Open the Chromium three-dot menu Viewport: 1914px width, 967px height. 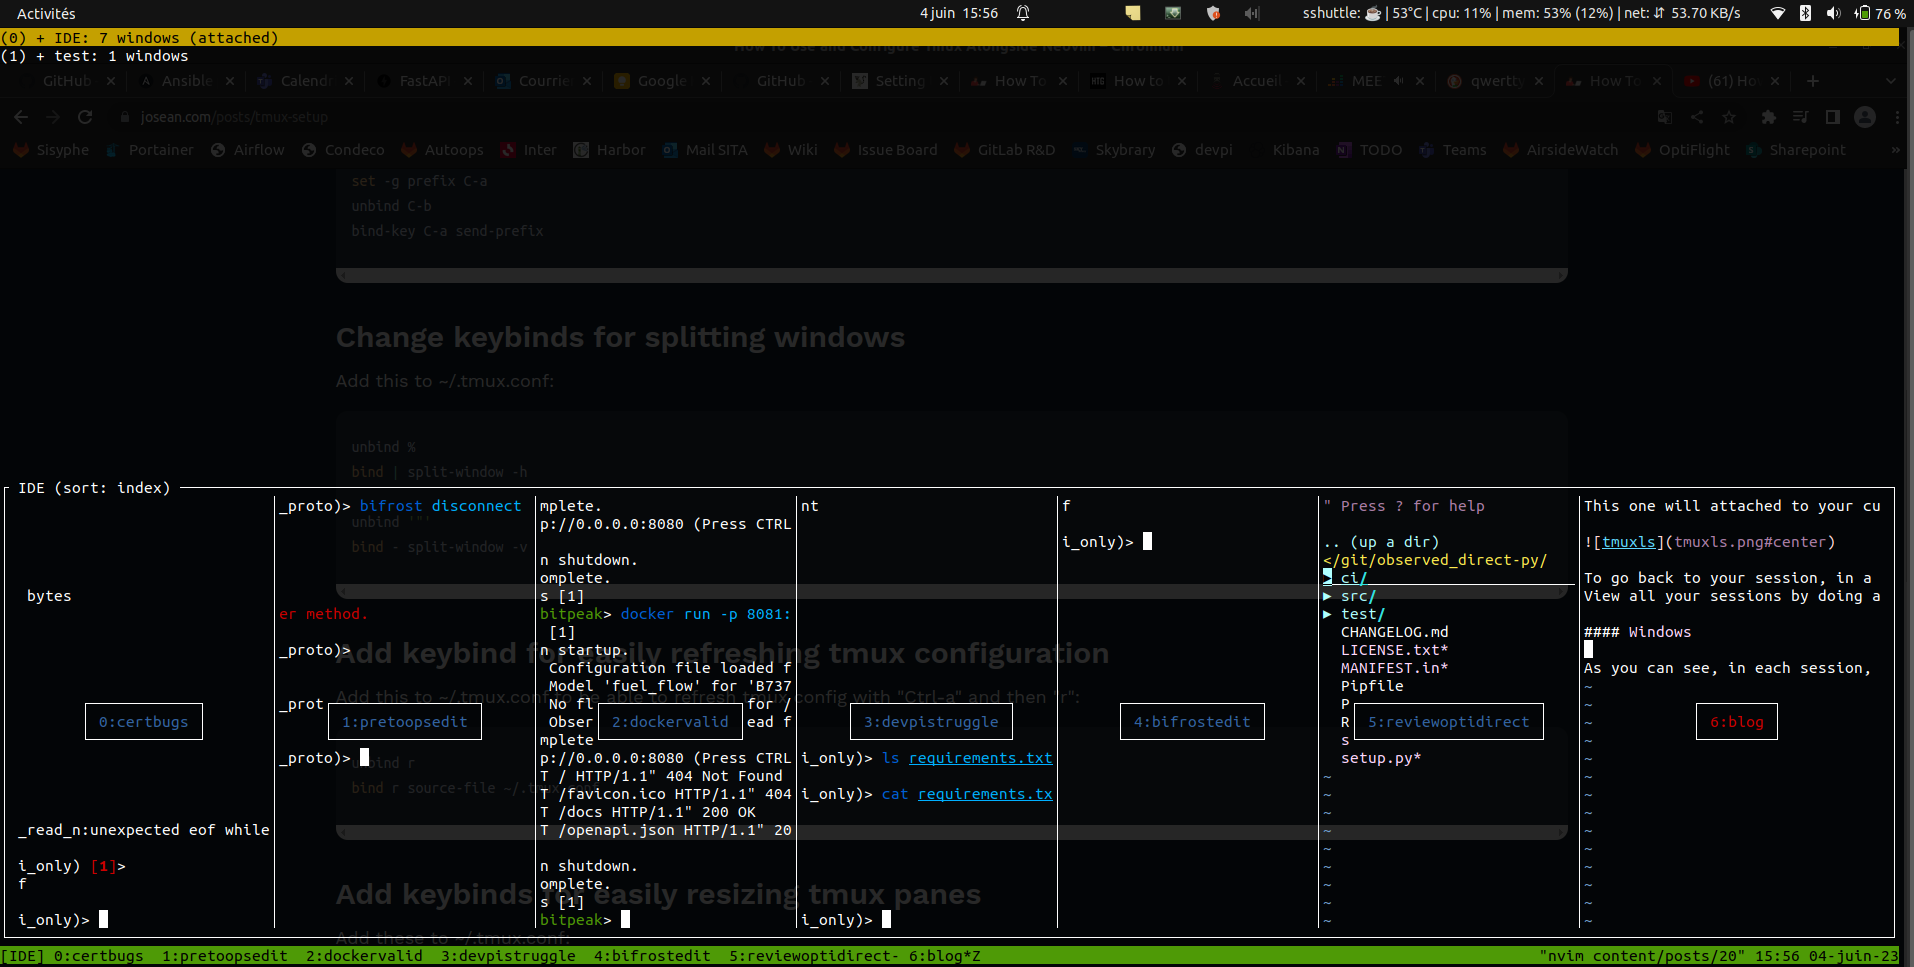tap(1897, 117)
